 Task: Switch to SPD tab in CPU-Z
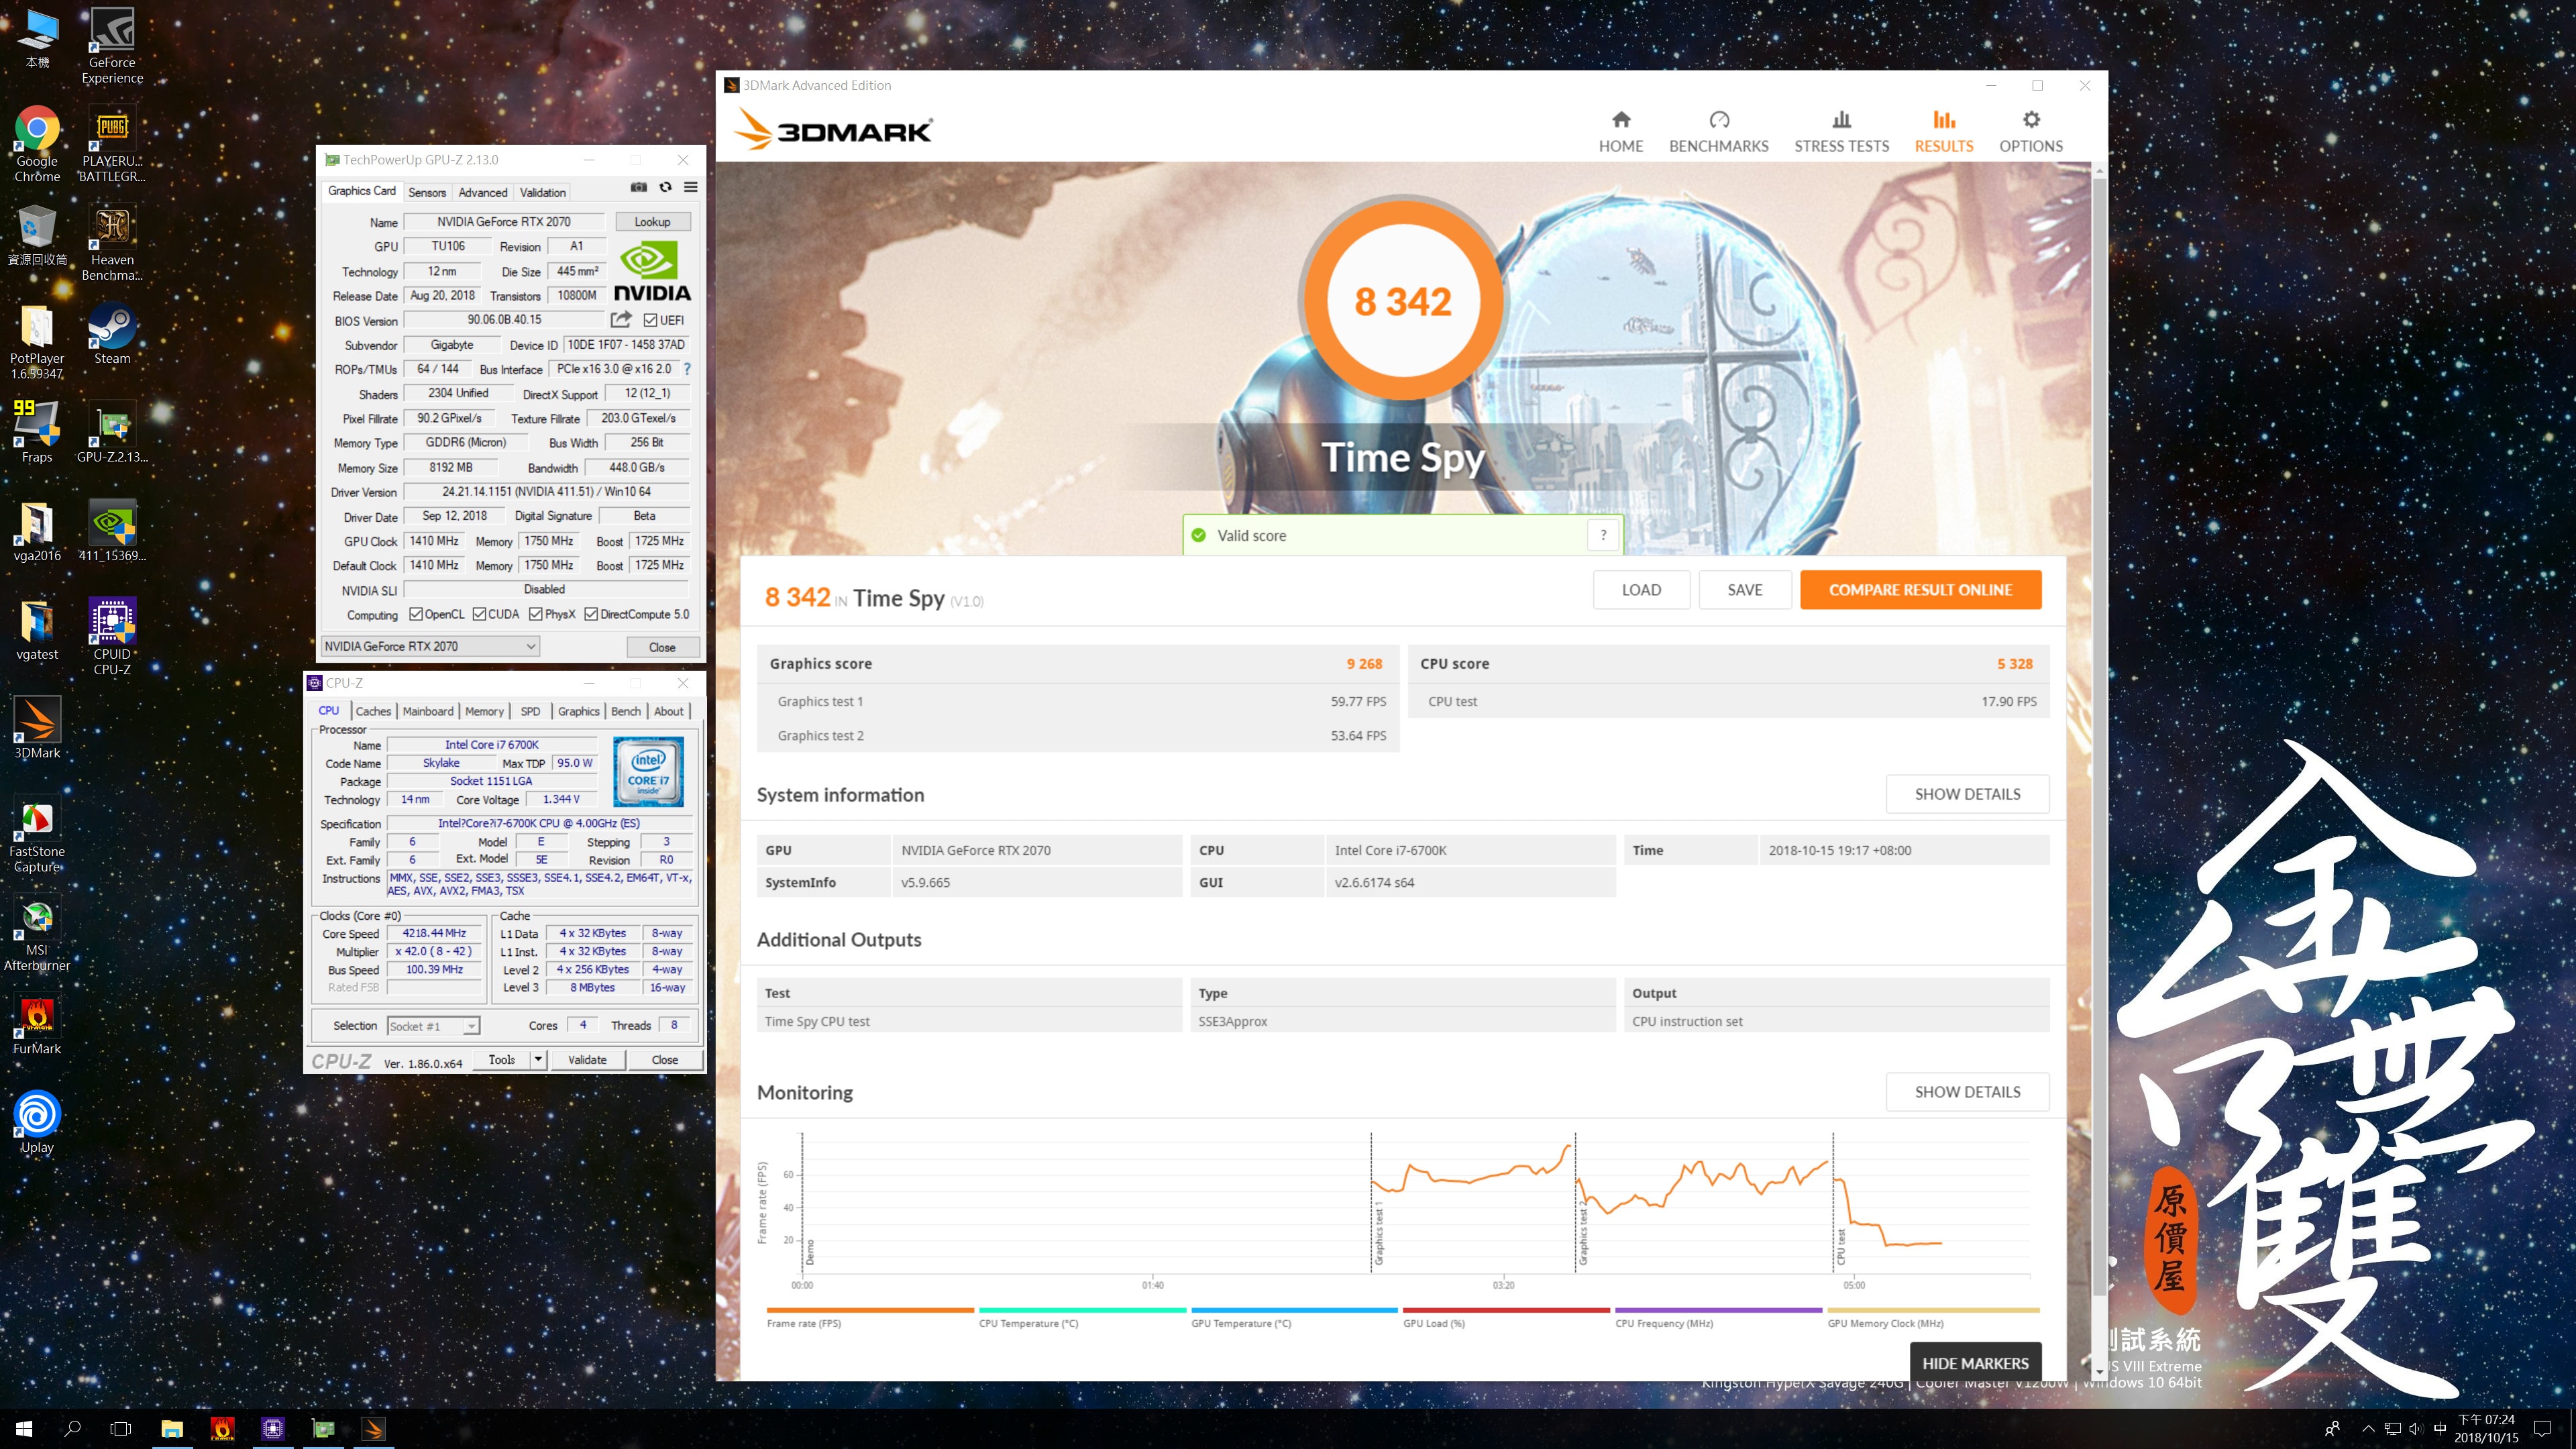[x=530, y=711]
